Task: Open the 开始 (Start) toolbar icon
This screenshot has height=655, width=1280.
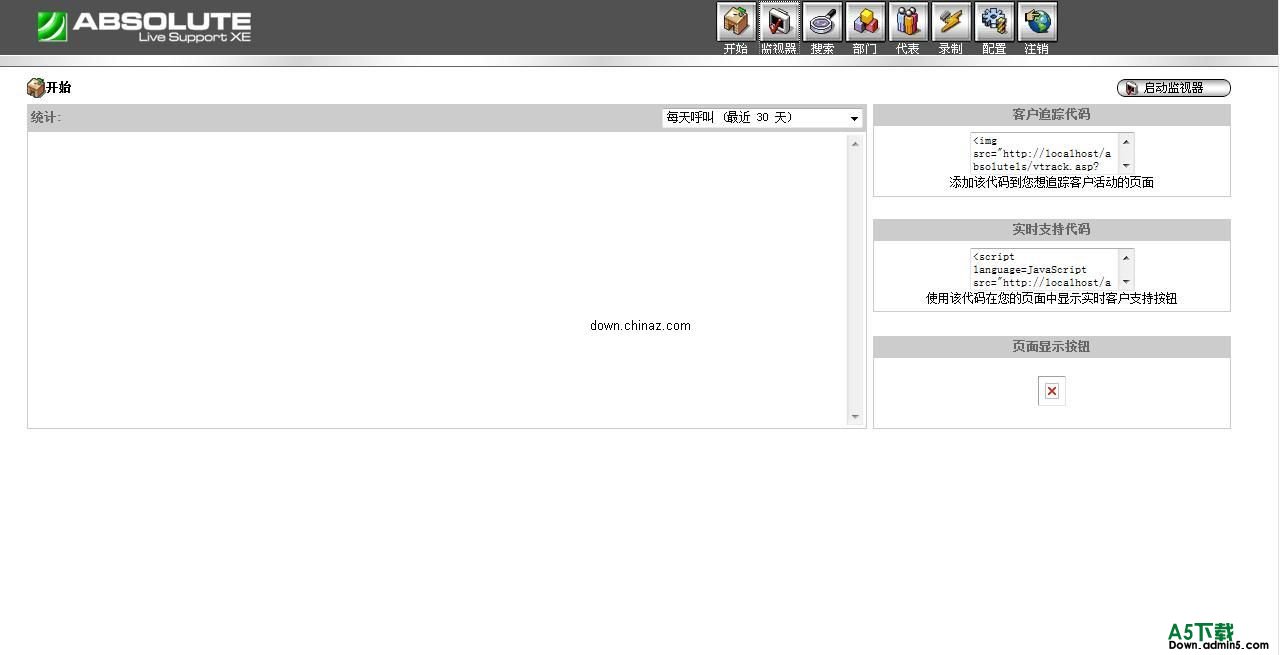Action: click(736, 22)
